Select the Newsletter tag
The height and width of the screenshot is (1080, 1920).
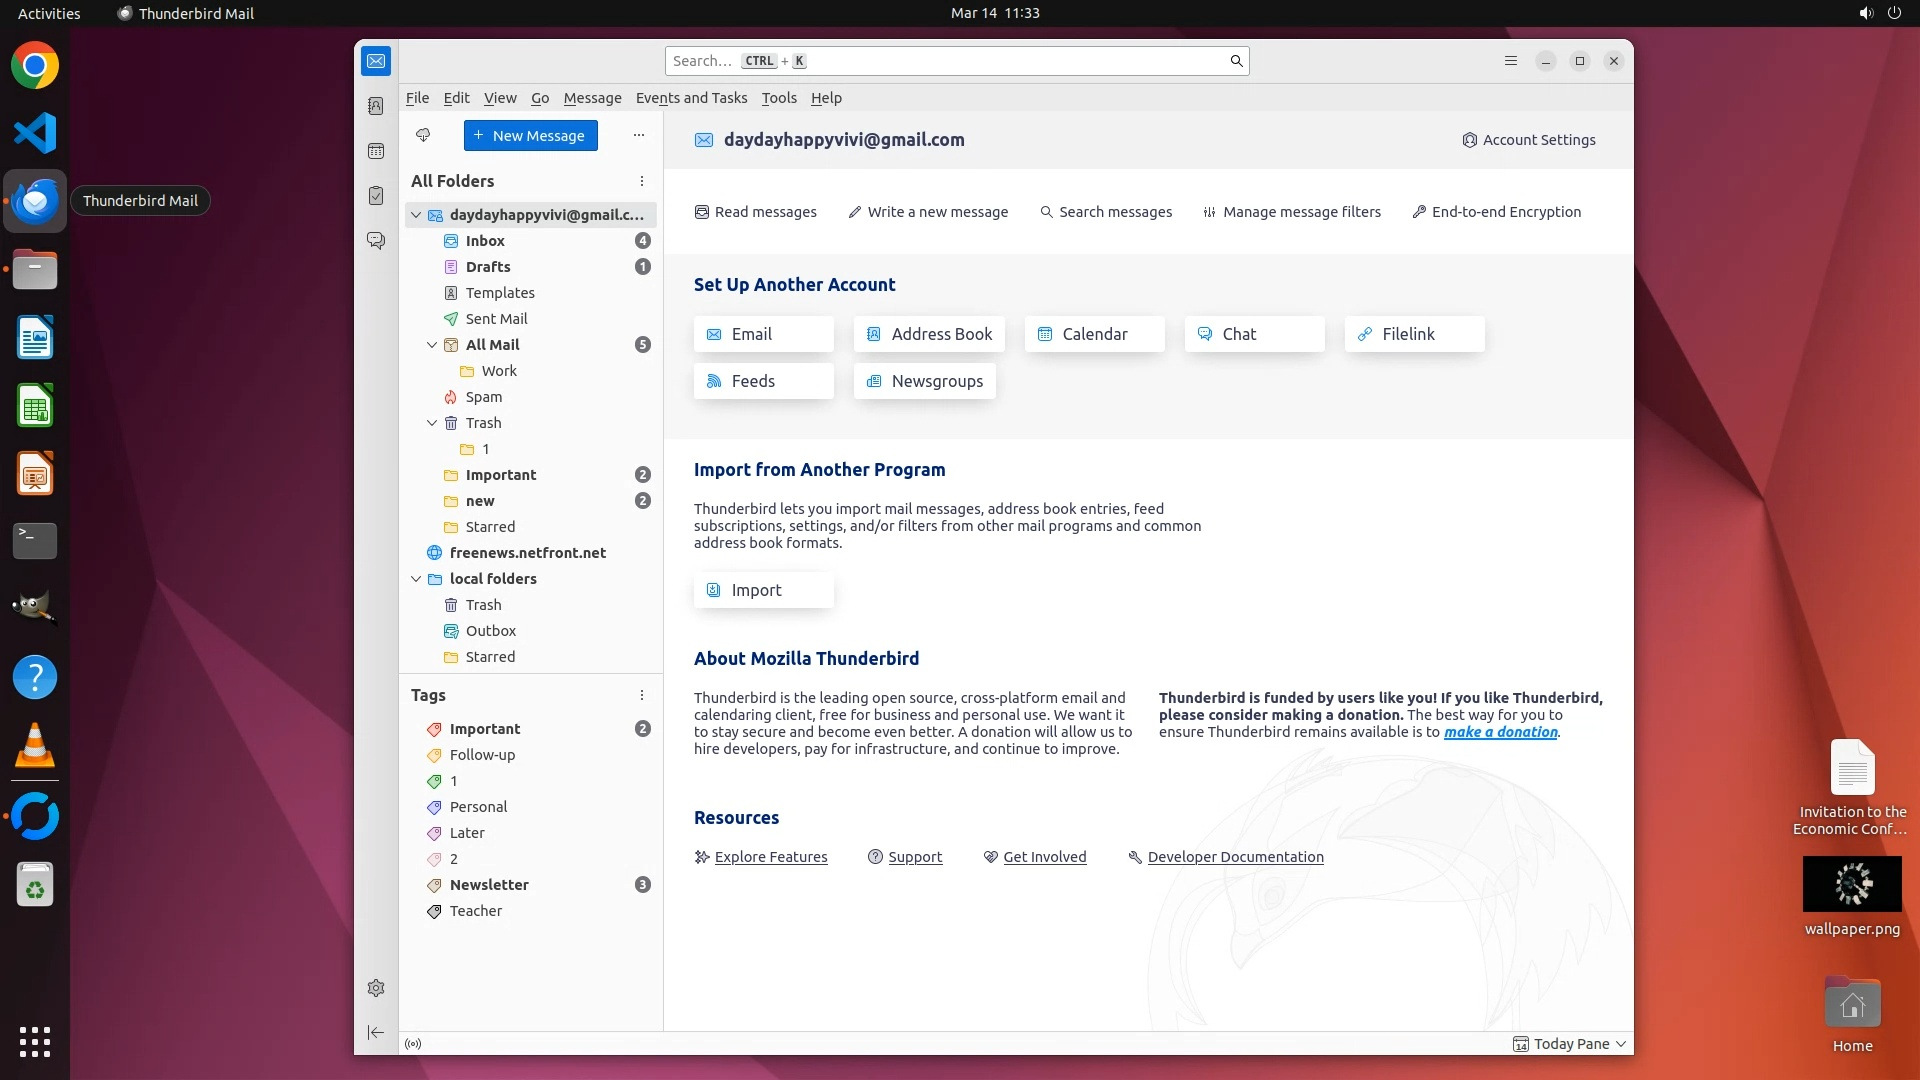coord(489,885)
